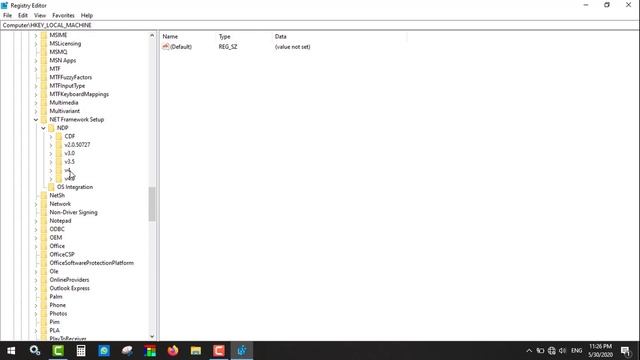This screenshot has width=640, height=360.
Task: Launch Calculator from the taskbar
Action: [81, 351]
